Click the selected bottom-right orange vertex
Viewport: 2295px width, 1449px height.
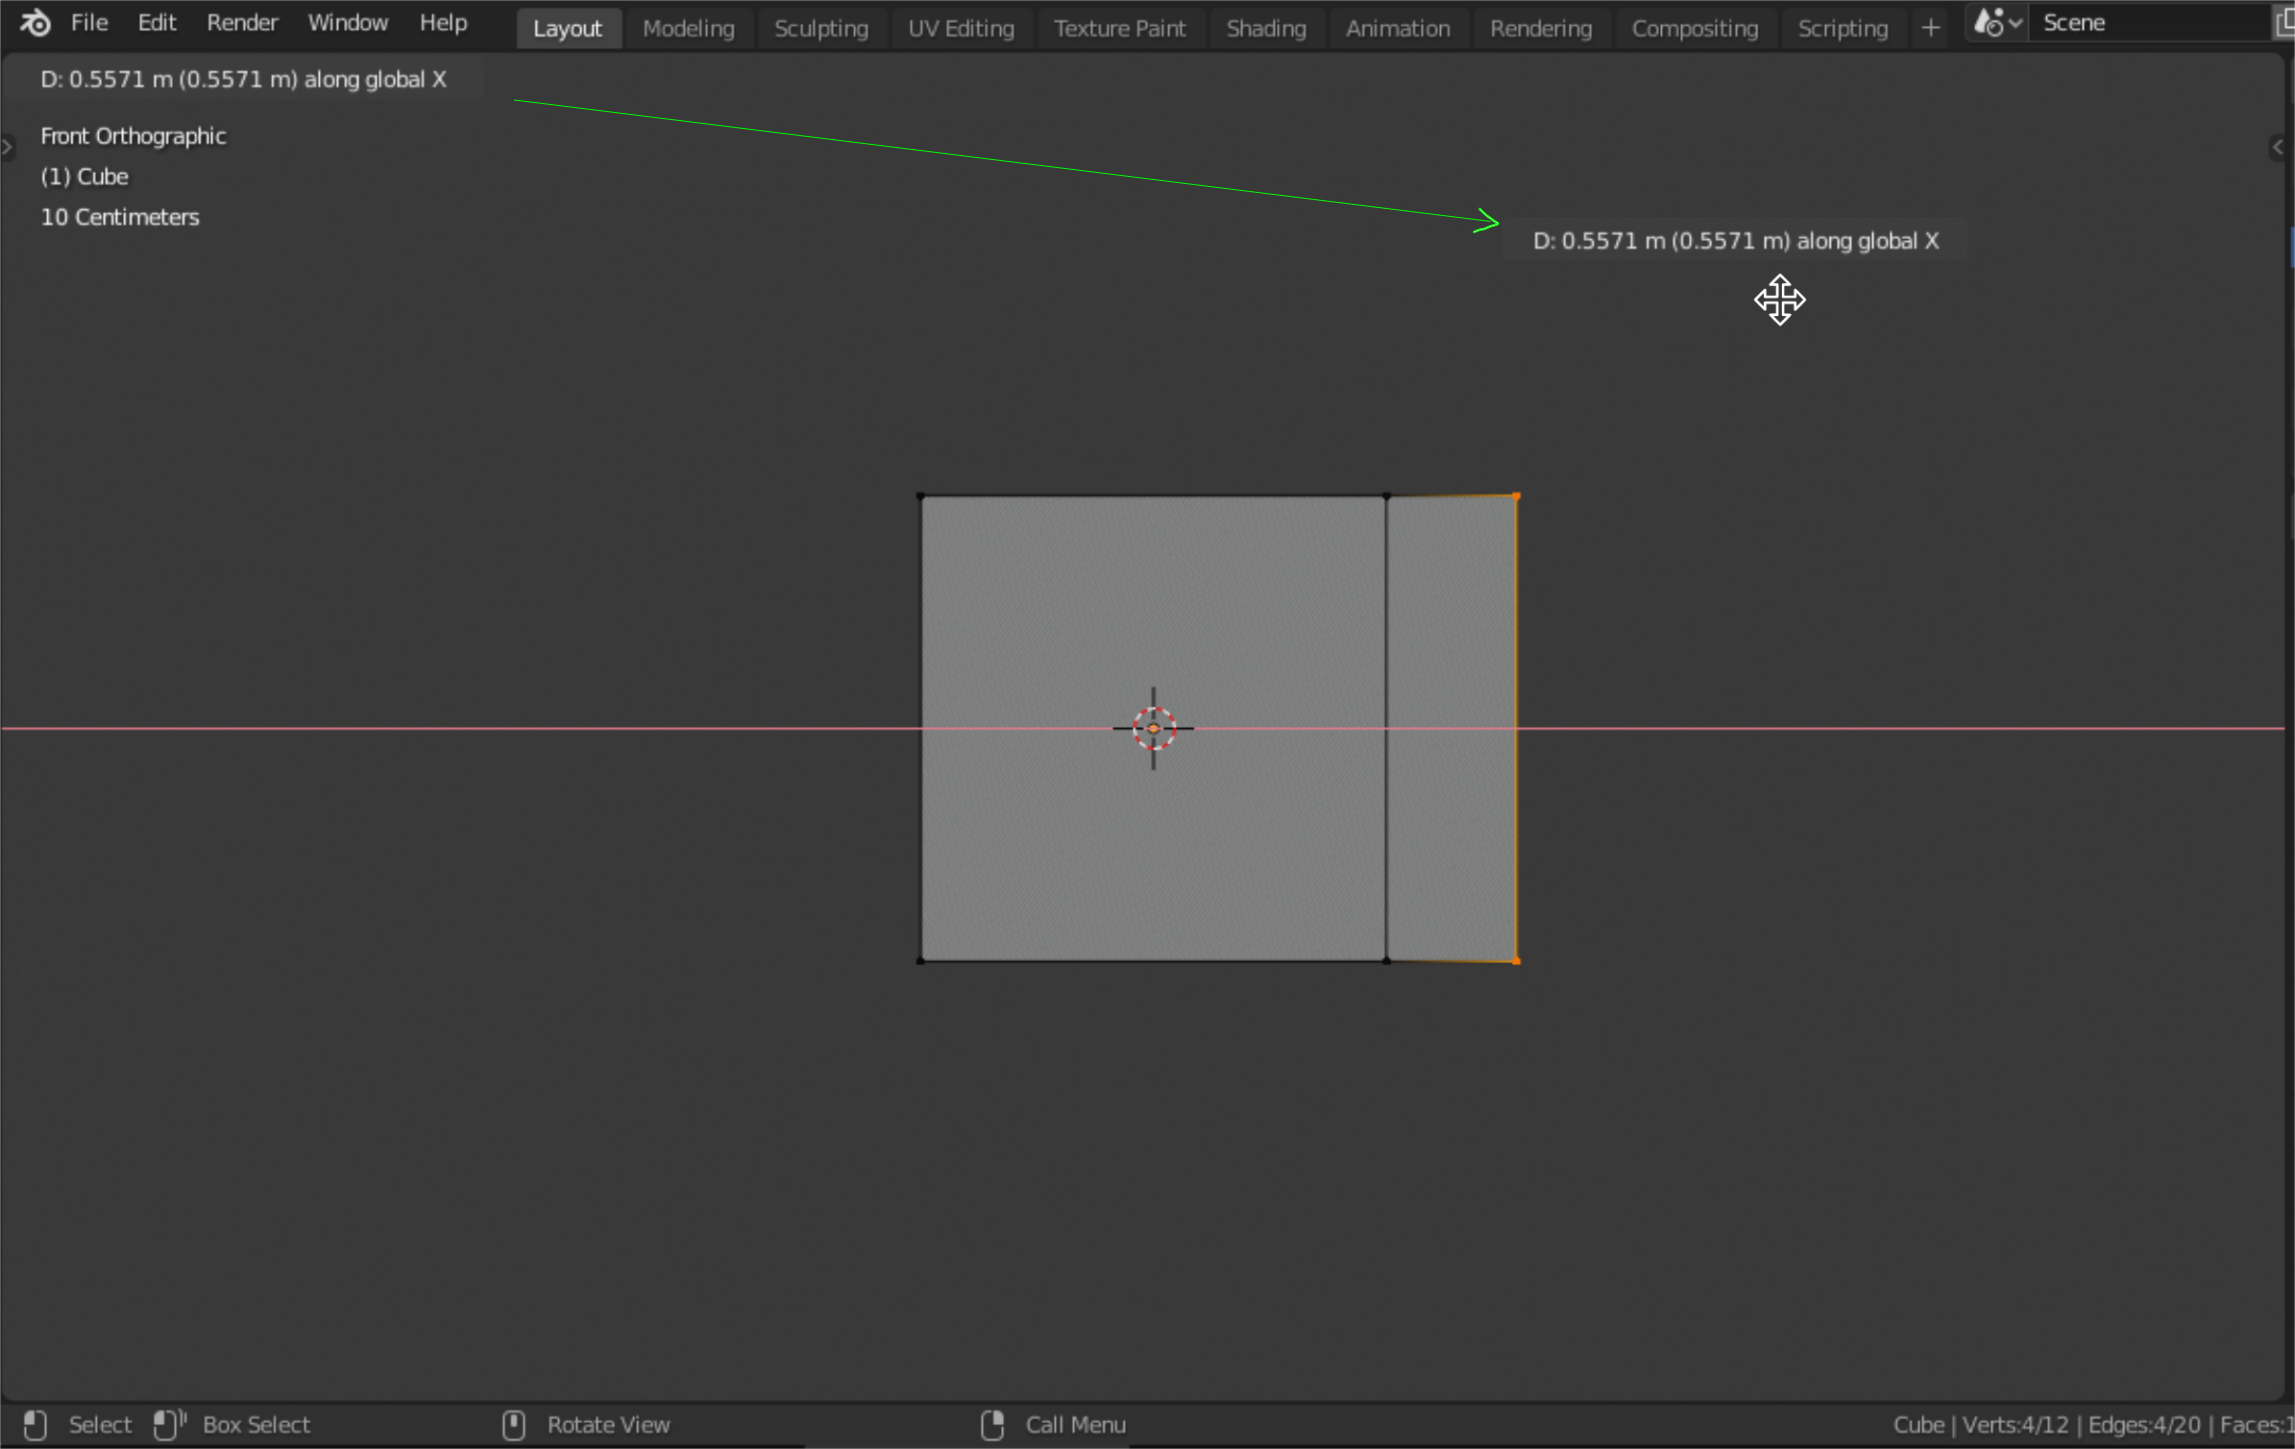coord(1516,961)
